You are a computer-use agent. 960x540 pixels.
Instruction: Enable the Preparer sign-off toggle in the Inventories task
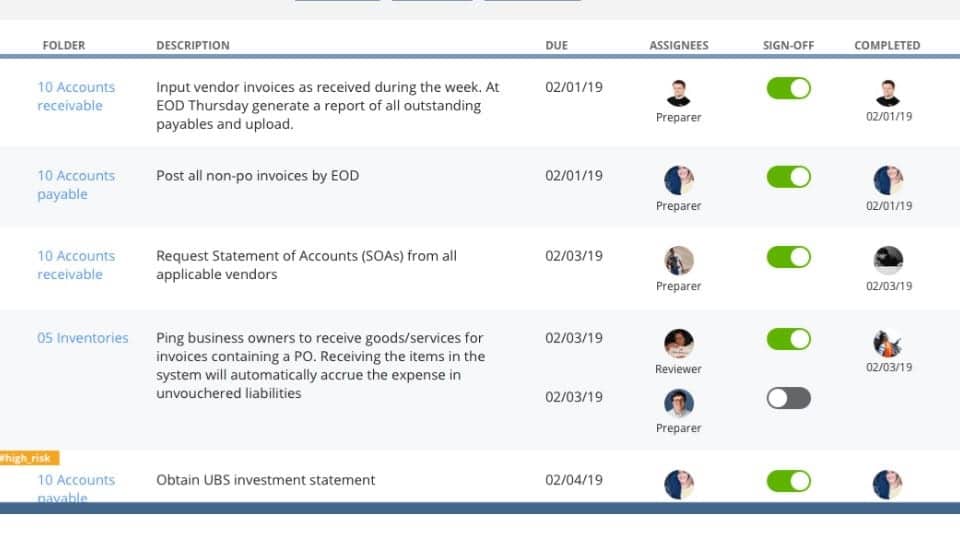(788, 398)
